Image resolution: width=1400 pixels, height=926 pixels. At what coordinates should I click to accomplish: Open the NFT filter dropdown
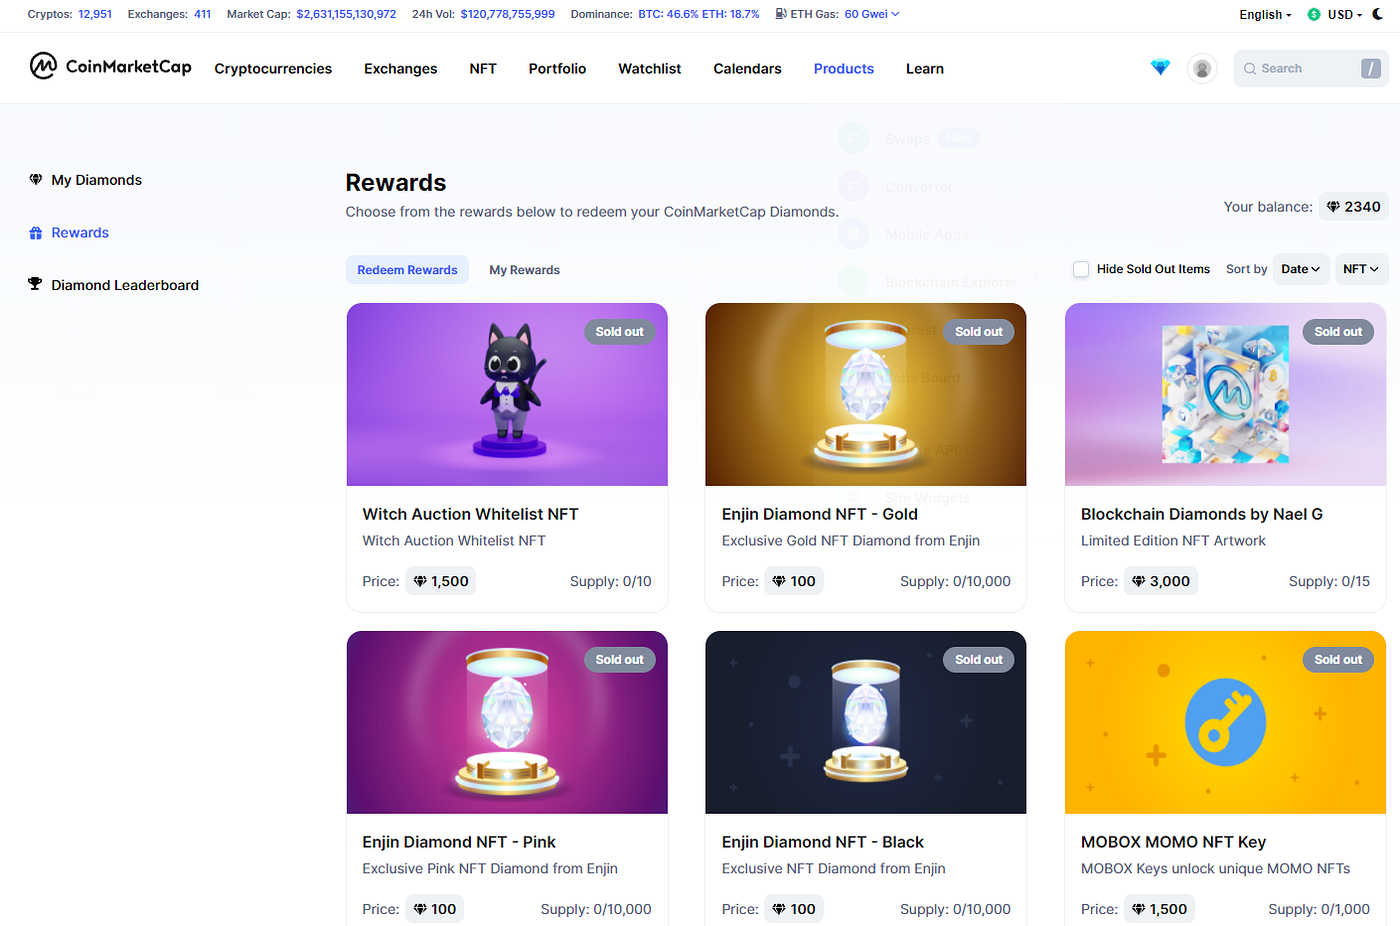click(1361, 269)
